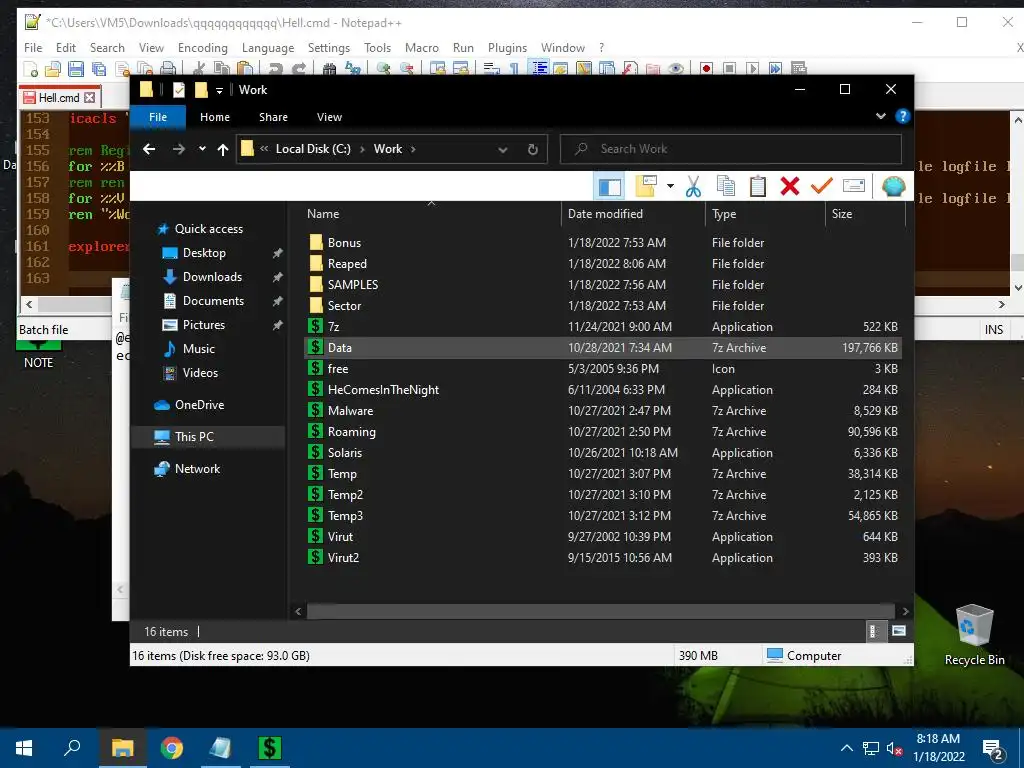
Task: Close the Hell.cmd tab in Notepad++
Action: (90, 97)
